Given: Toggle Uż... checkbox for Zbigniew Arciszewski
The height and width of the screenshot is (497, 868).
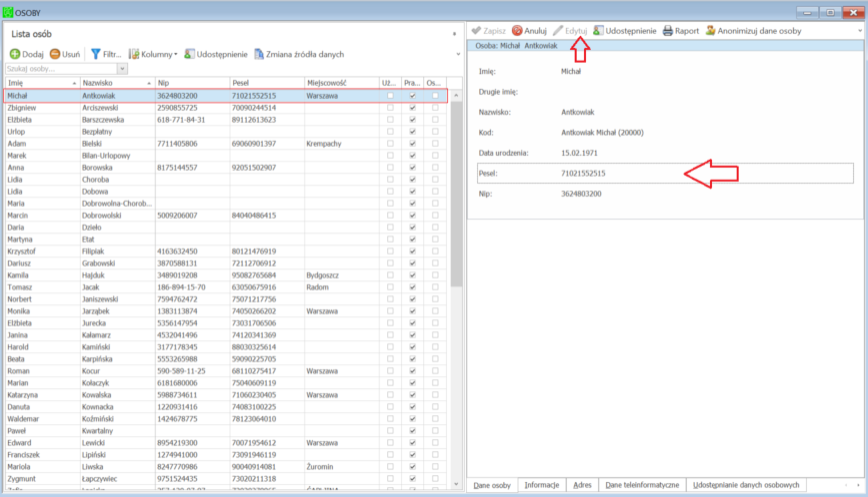Looking at the screenshot, I should (x=390, y=108).
